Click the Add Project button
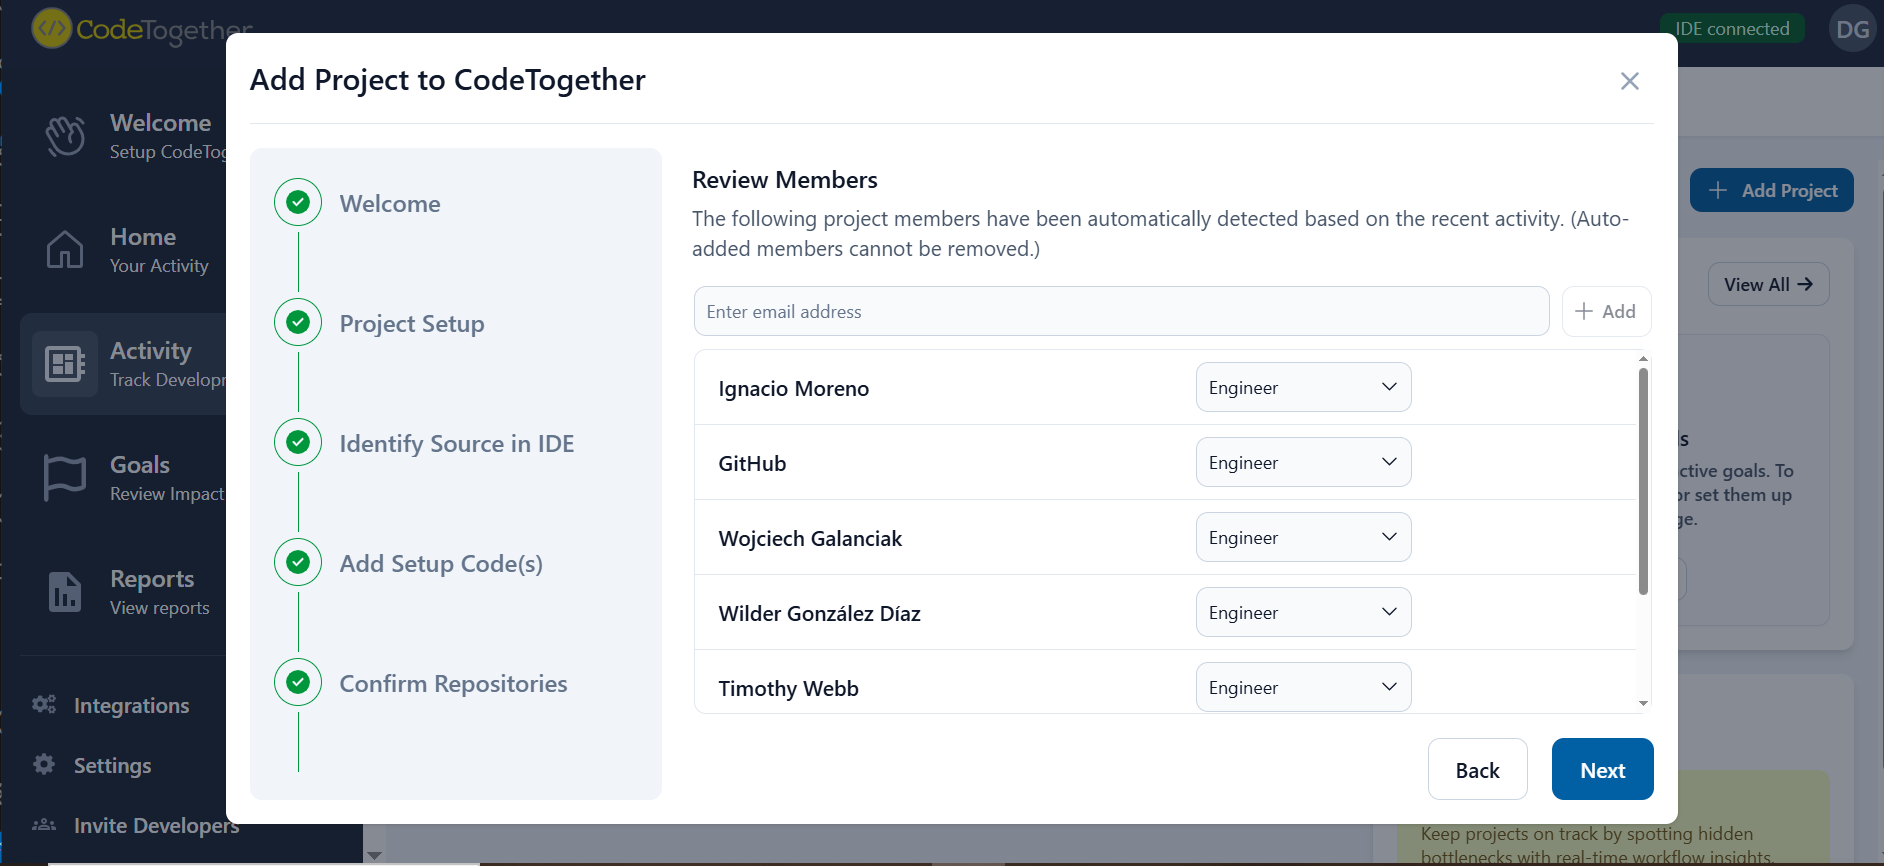This screenshot has height=866, width=1884. pos(1771,190)
